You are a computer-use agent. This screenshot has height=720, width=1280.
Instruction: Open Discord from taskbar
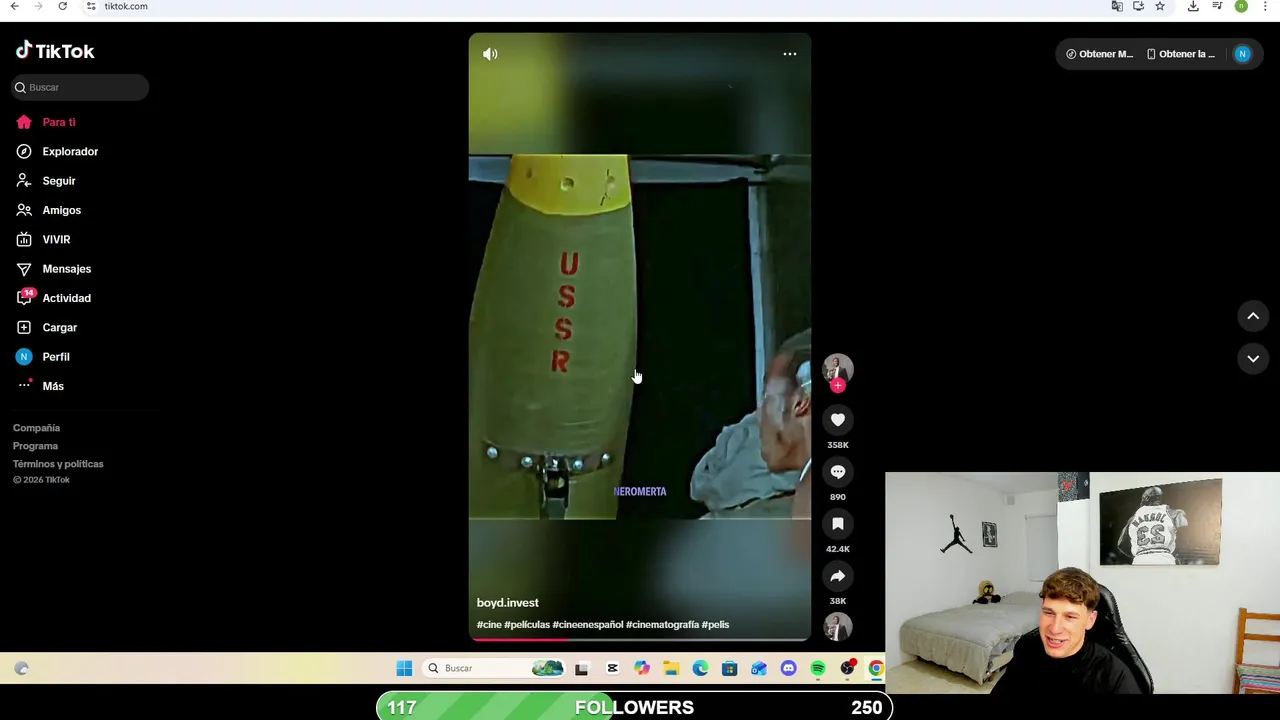click(788, 668)
